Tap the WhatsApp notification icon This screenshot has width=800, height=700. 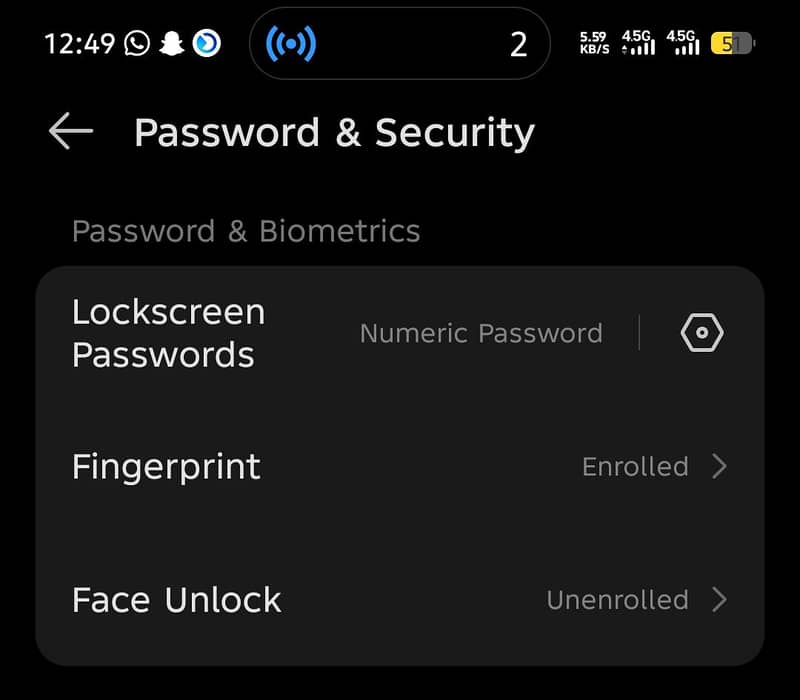pyautogui.click(x=137, y=43)
